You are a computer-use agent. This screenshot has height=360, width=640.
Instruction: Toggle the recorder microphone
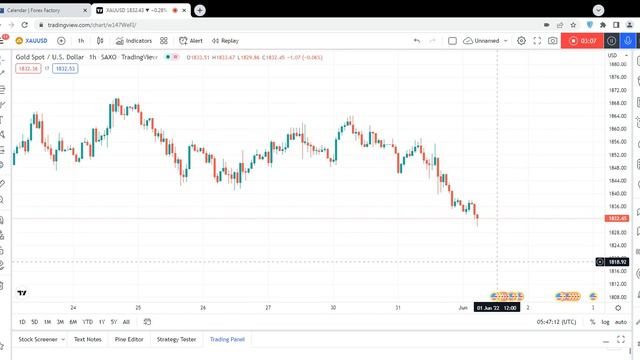628,41
